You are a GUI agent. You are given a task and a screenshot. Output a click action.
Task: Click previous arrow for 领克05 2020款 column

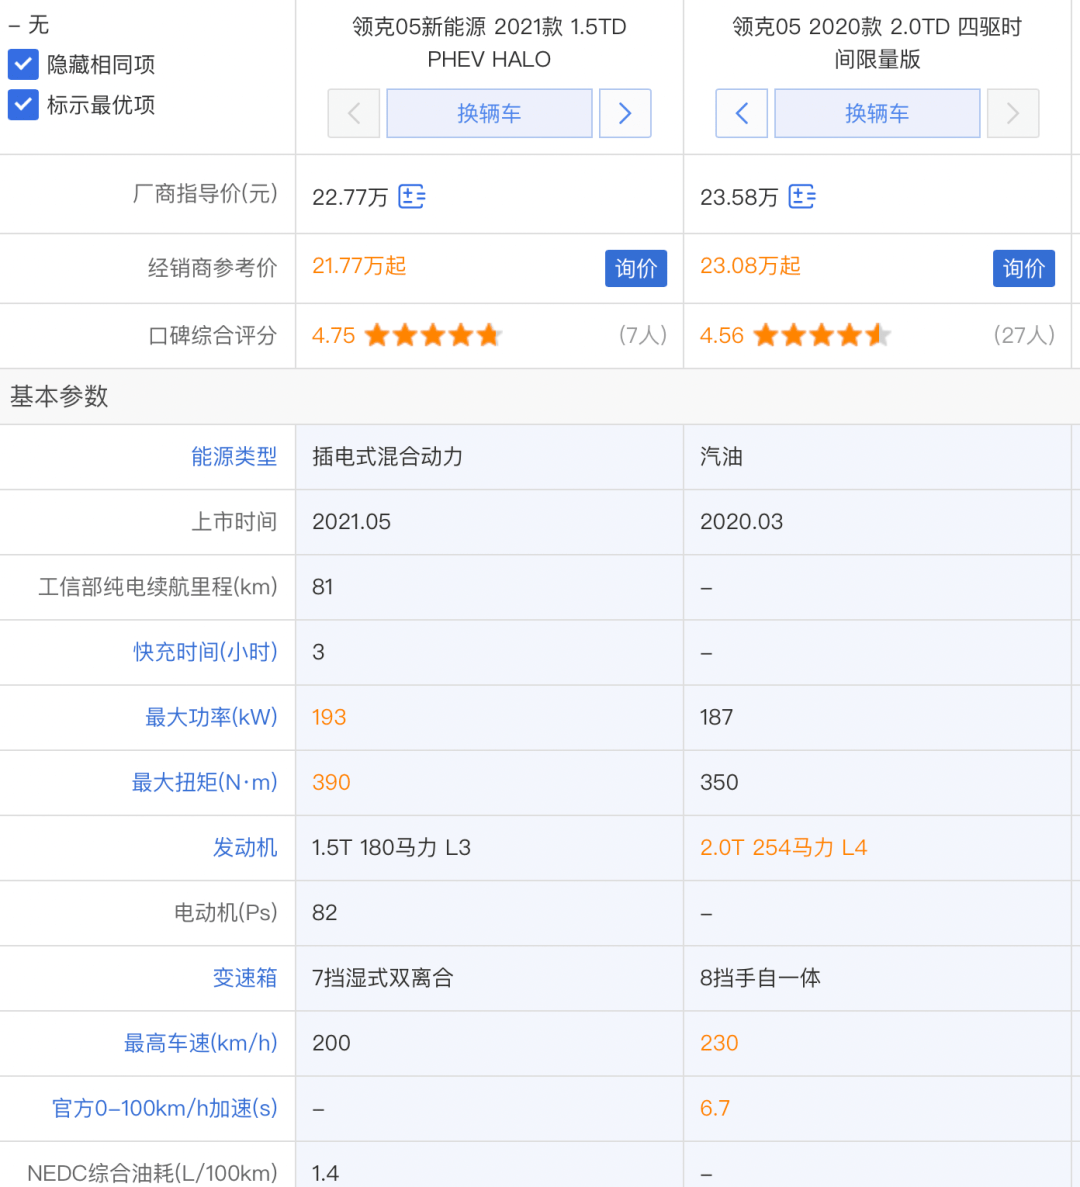741,113
